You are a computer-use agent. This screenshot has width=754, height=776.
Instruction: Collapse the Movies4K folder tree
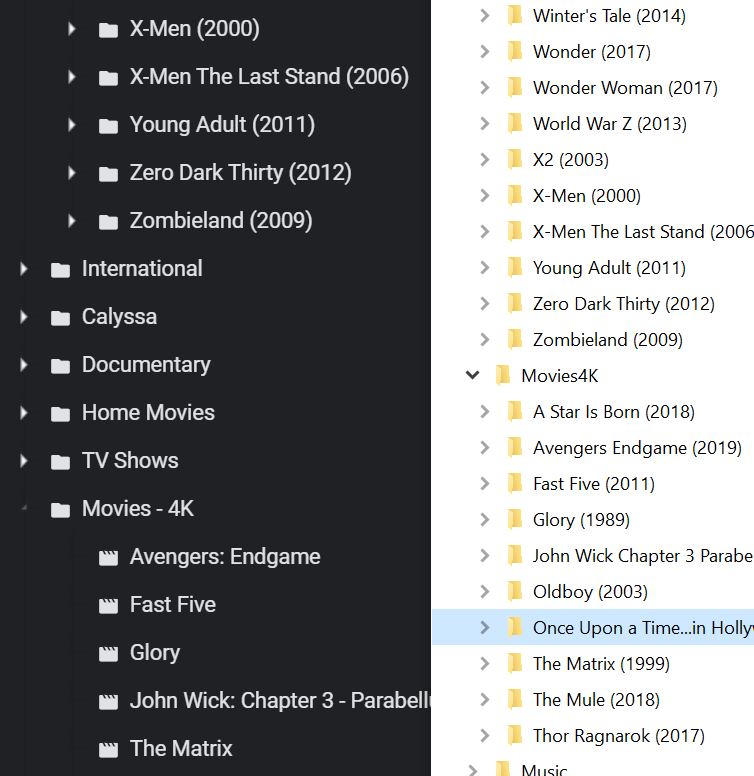point(473,376)
